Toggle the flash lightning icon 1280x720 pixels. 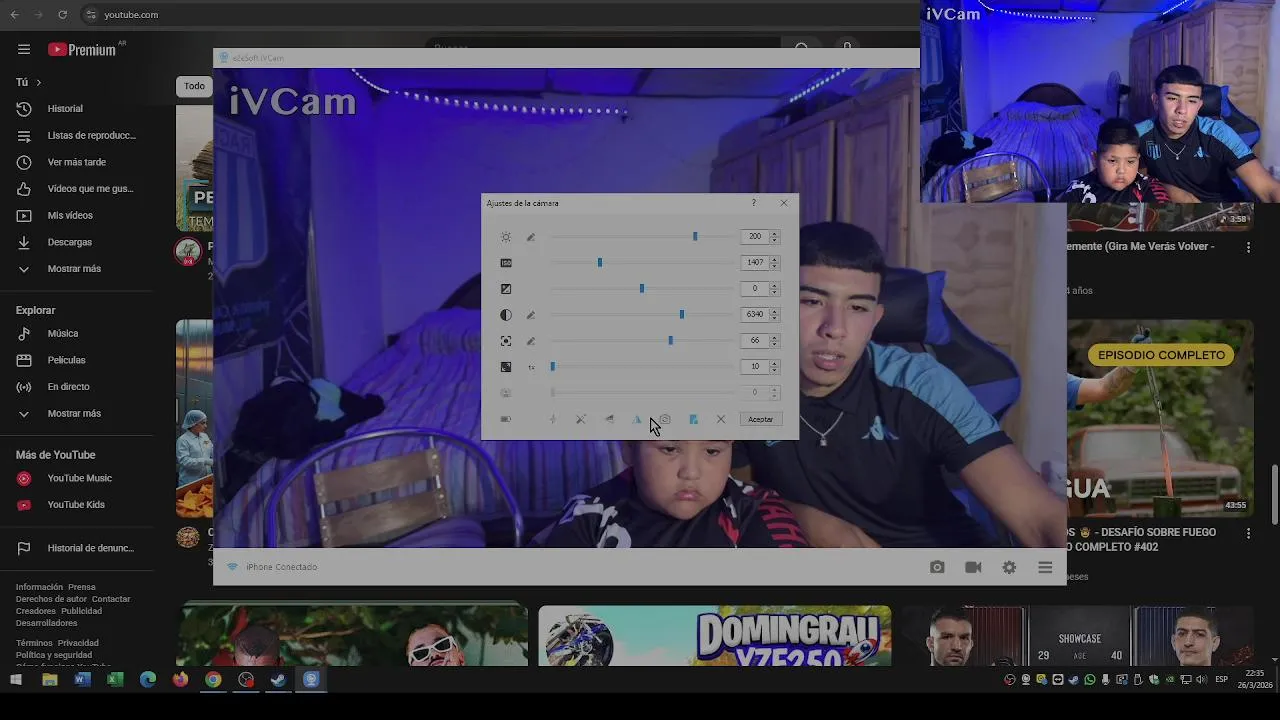pyautogui.click(x=553, y=419)
